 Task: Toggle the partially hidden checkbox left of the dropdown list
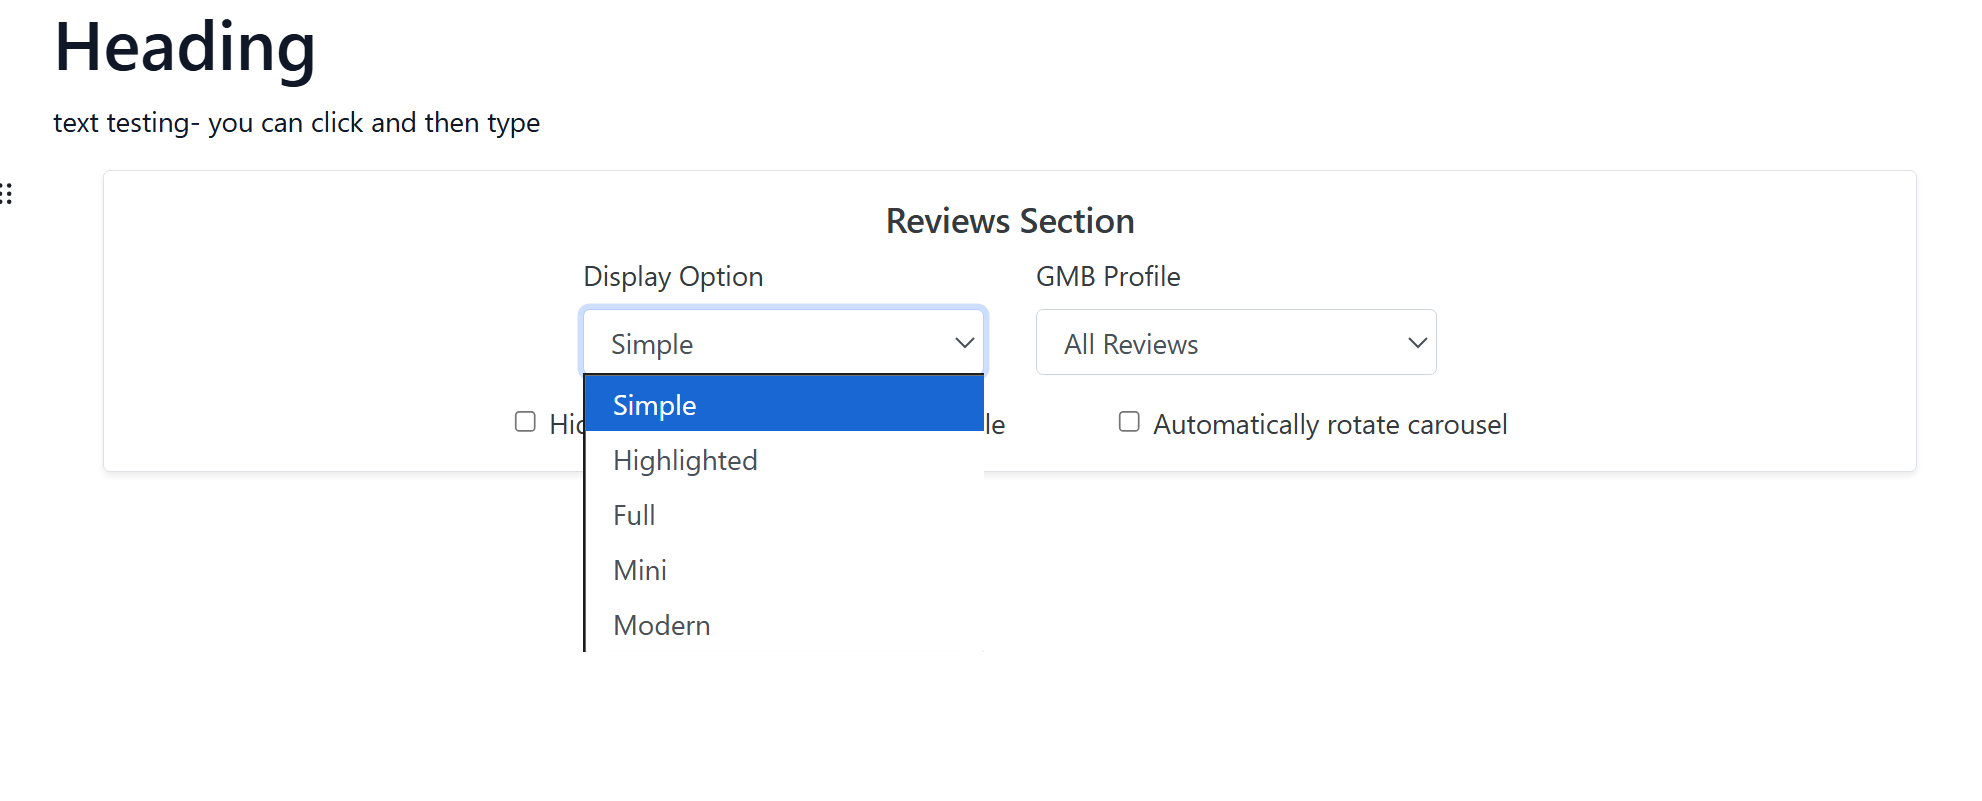point(525,422)
